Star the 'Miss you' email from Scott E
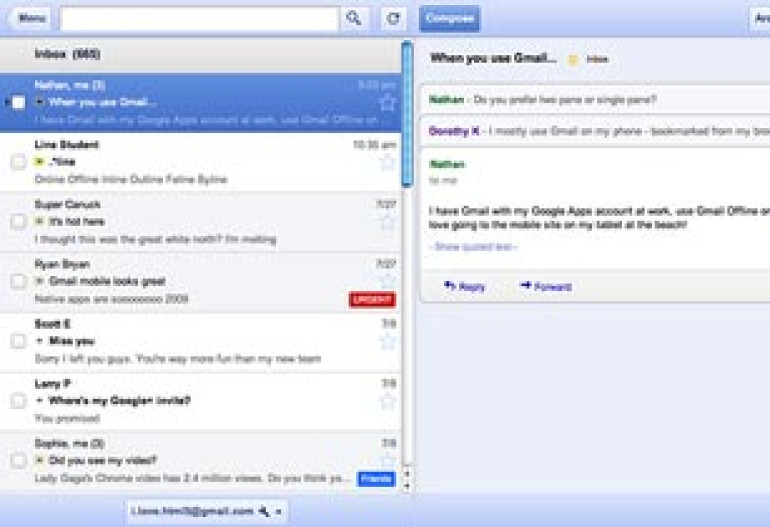Image resolution: width=770 pixels, height=527 pixels. point(387,341)
